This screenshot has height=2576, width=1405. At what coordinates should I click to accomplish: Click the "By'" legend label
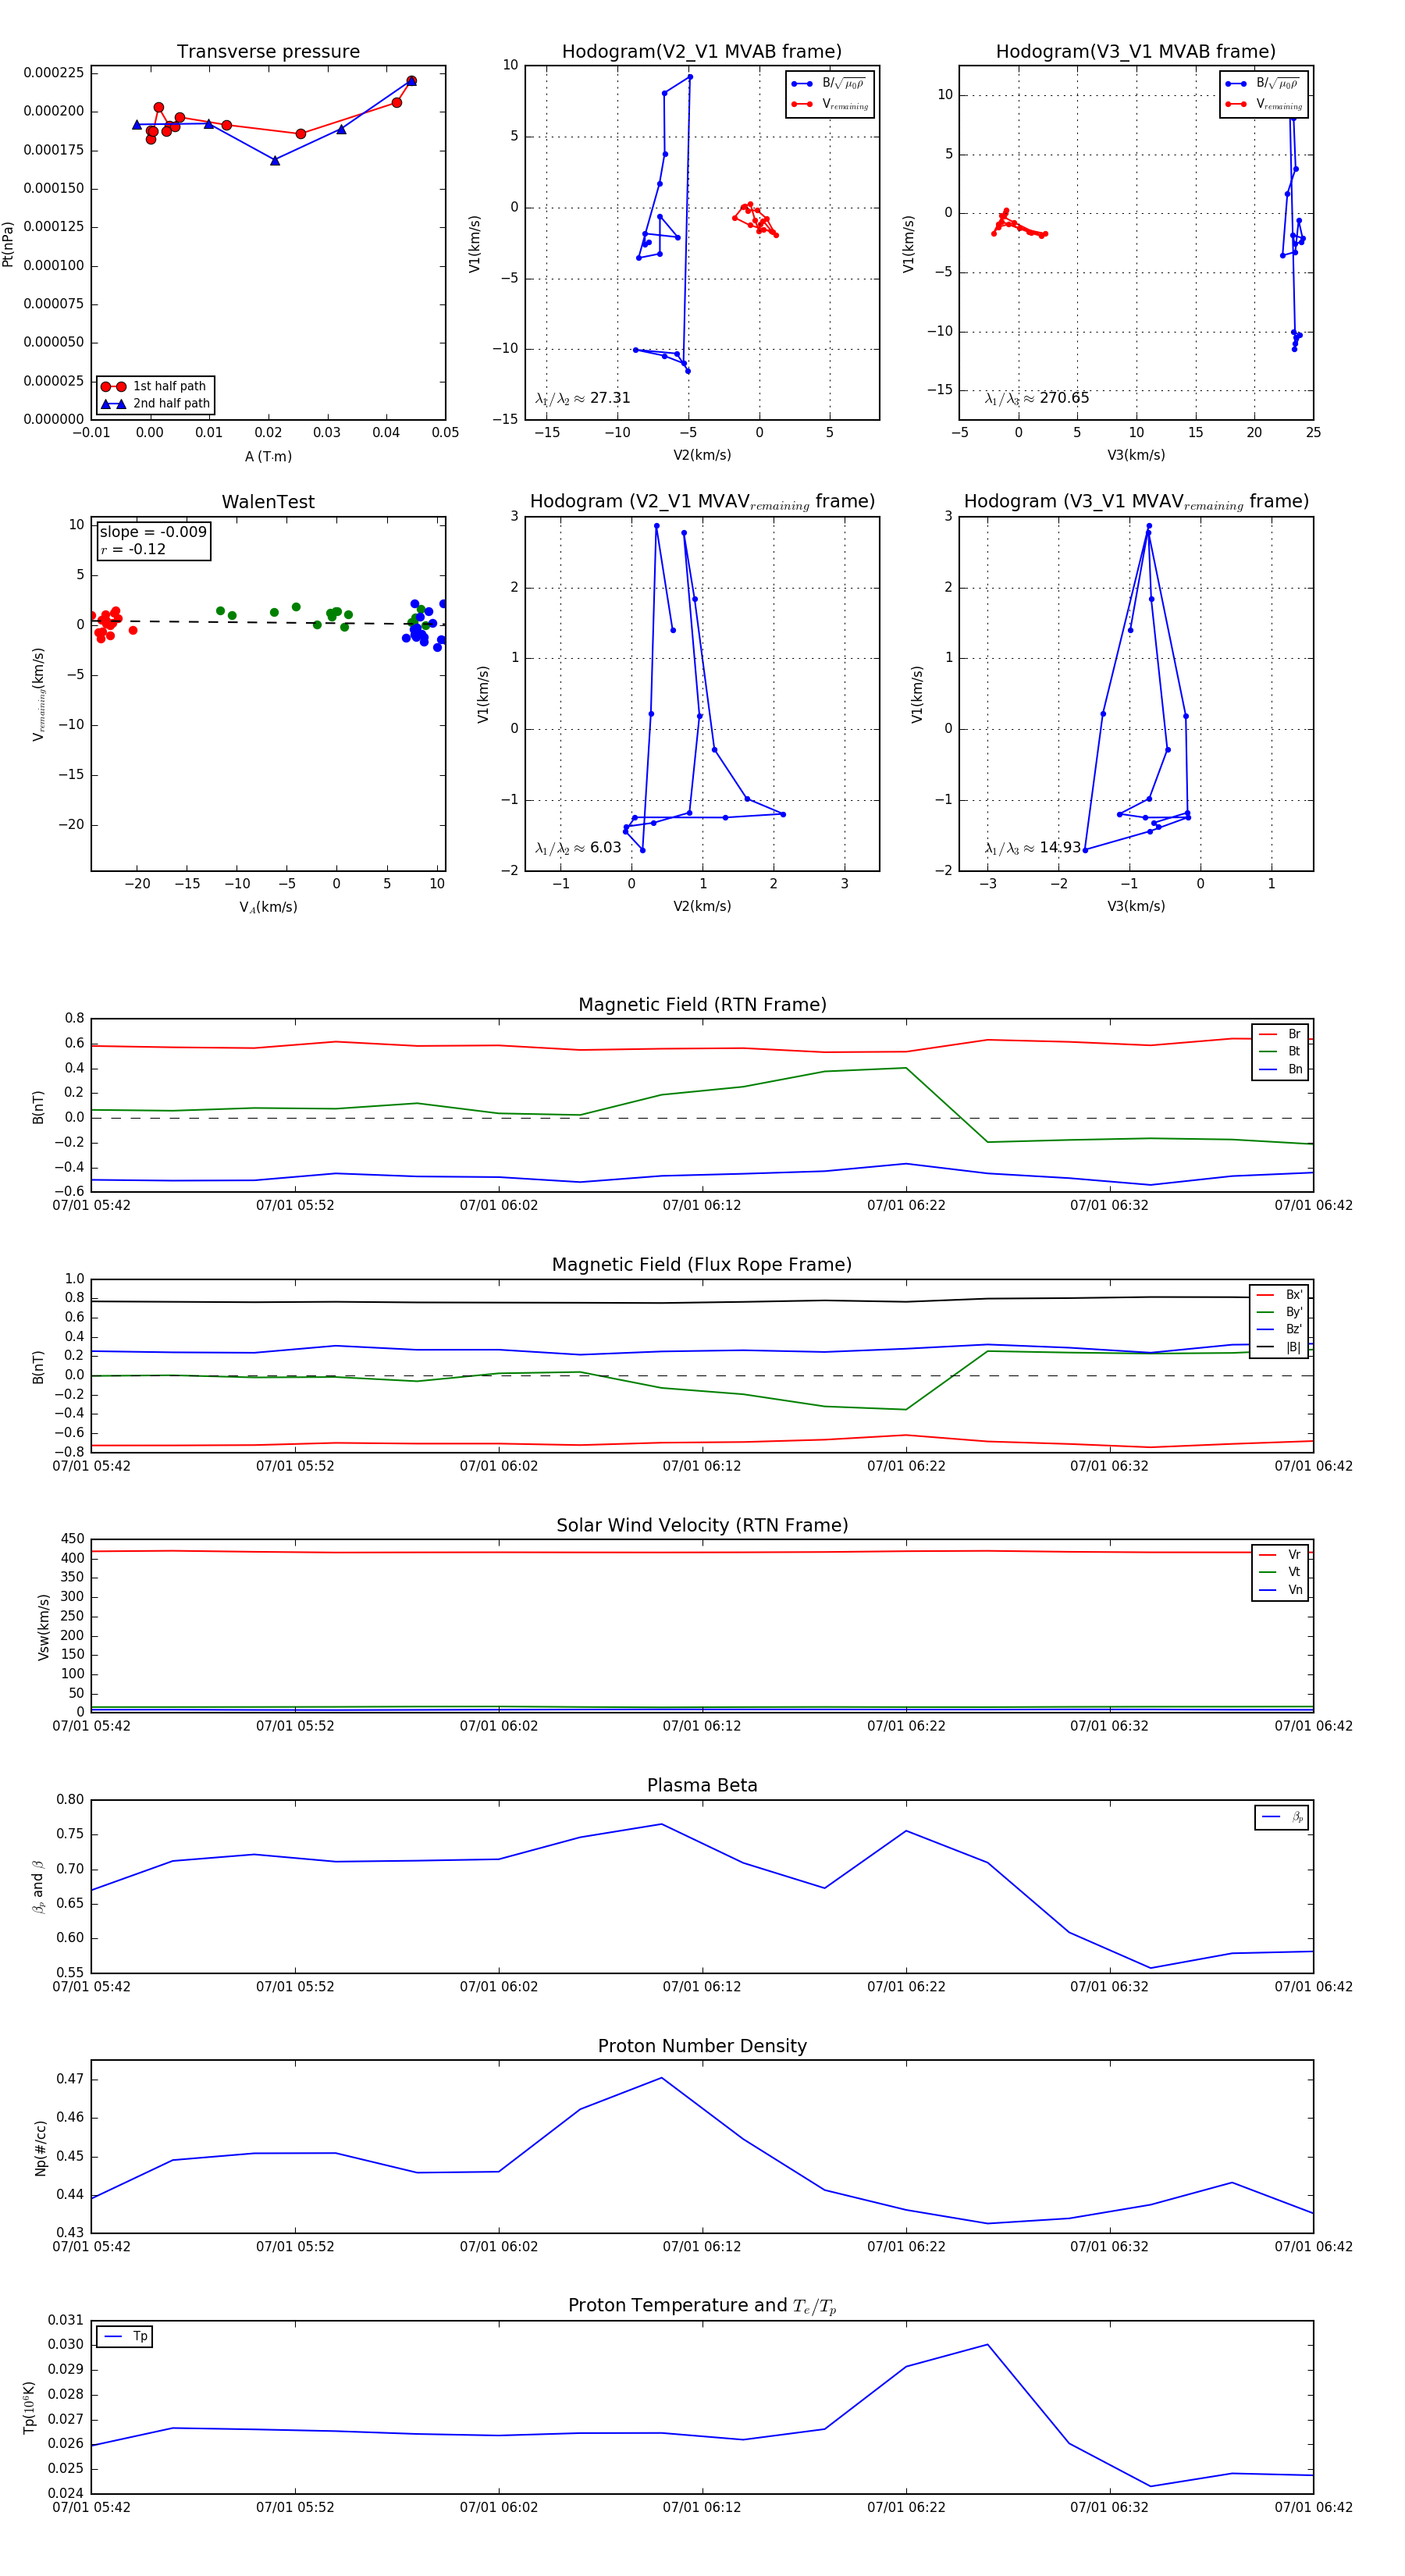[1294, 1312]
